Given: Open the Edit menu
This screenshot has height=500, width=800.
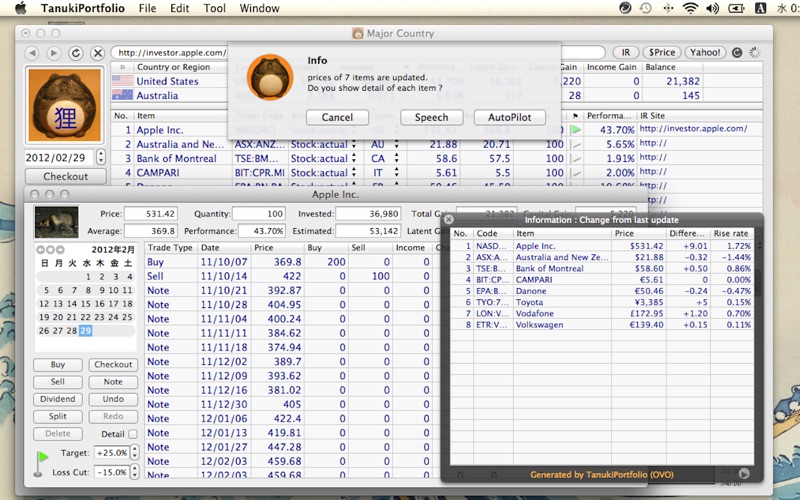Looking at the screenshot, I should tap(180, 8).
